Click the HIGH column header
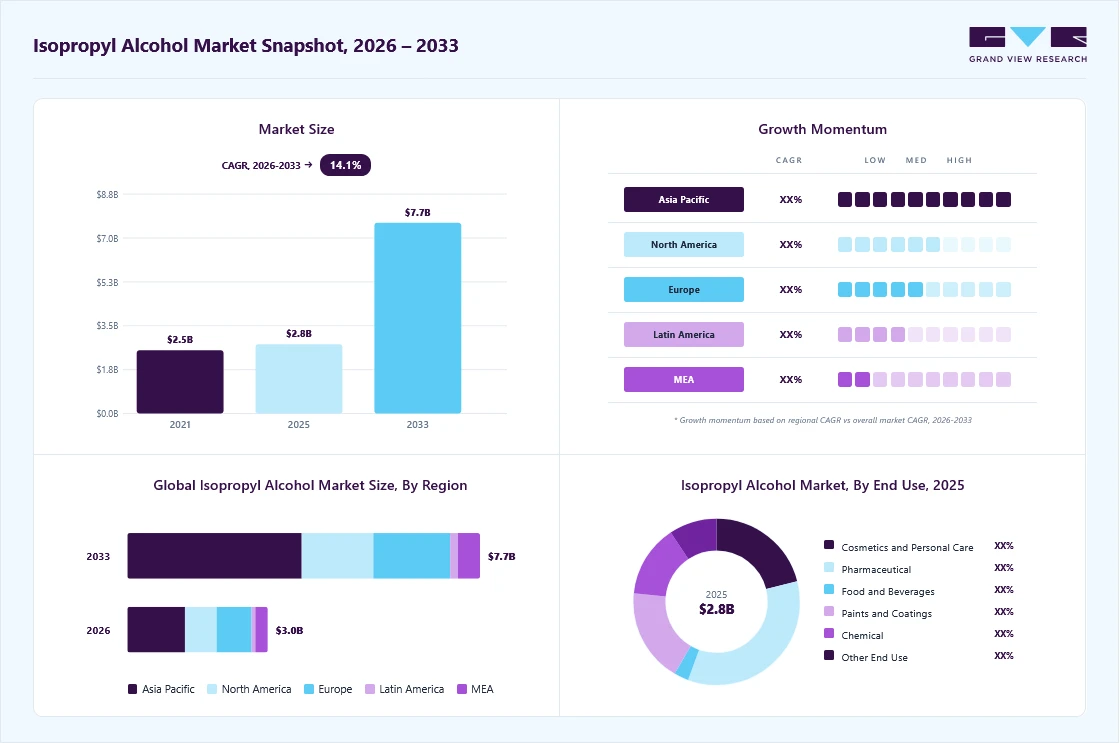Screen dimensions: 1120x743 959,160
